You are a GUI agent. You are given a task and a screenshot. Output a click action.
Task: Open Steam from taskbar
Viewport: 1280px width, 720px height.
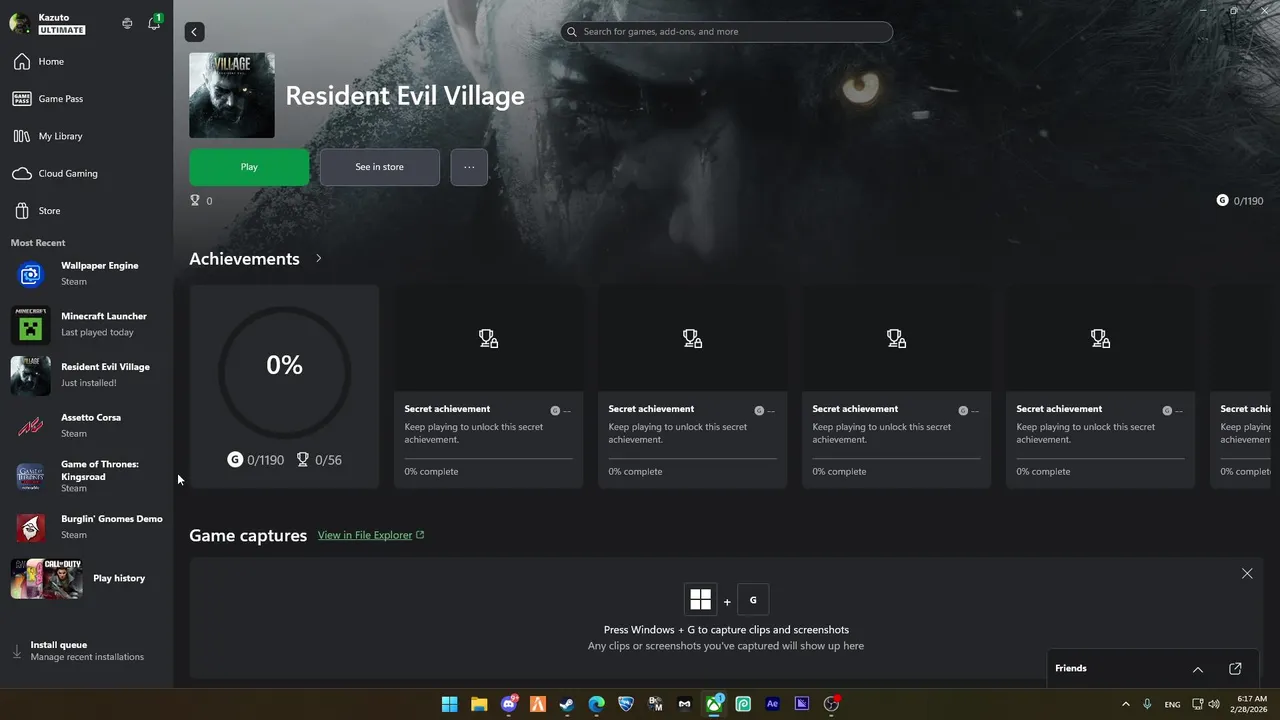click(x=567, y=704)
